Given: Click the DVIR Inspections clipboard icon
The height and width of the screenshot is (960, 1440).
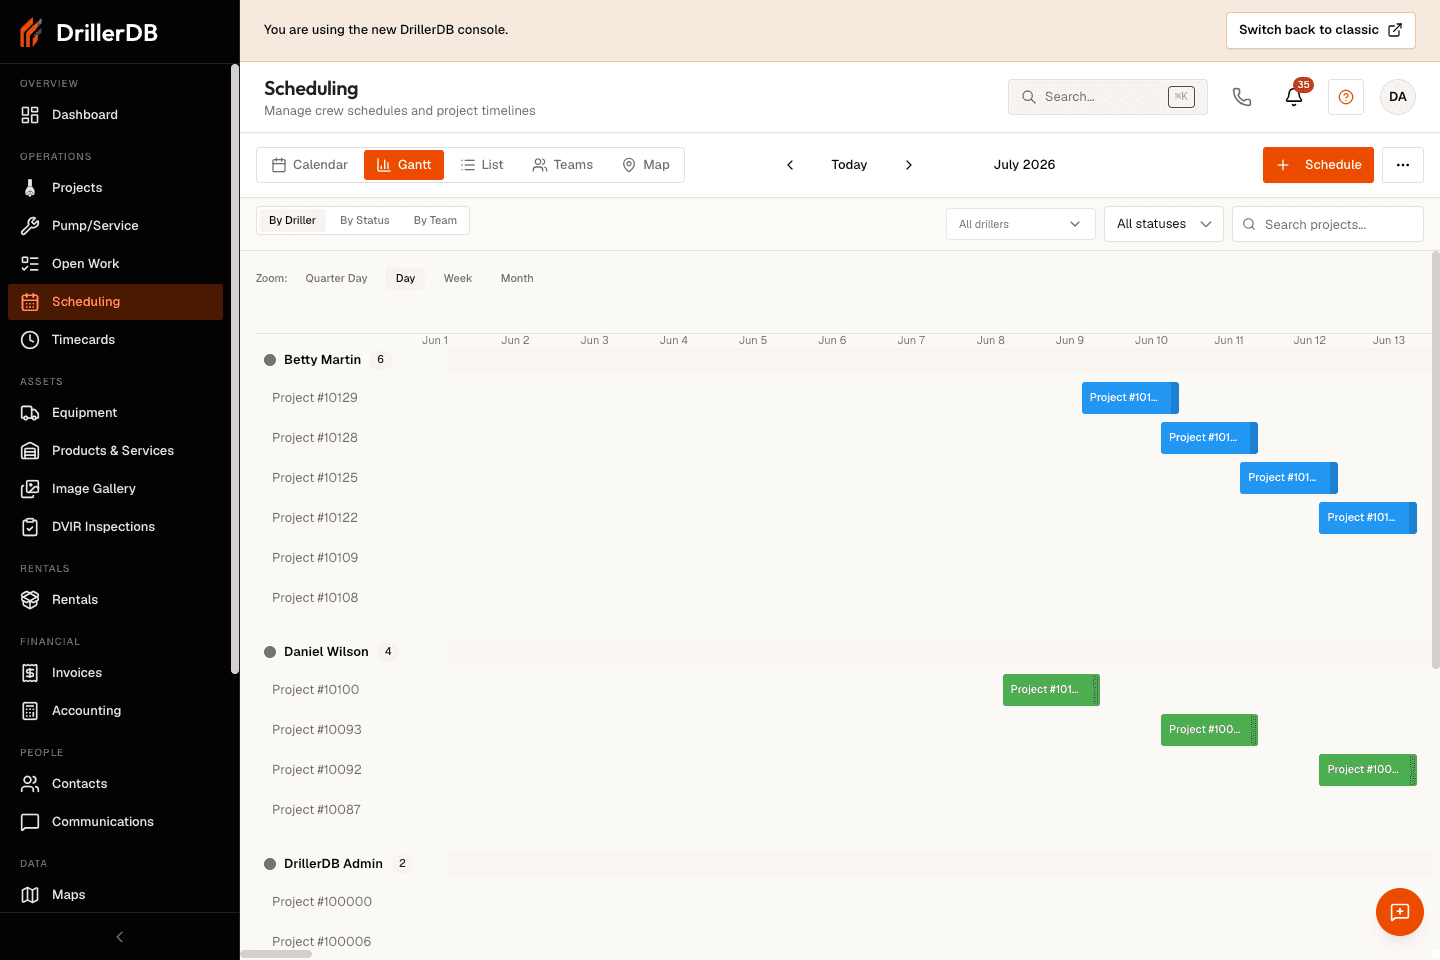Looking at the screenshot, I should pyautogui.click(x=30, y=527).
